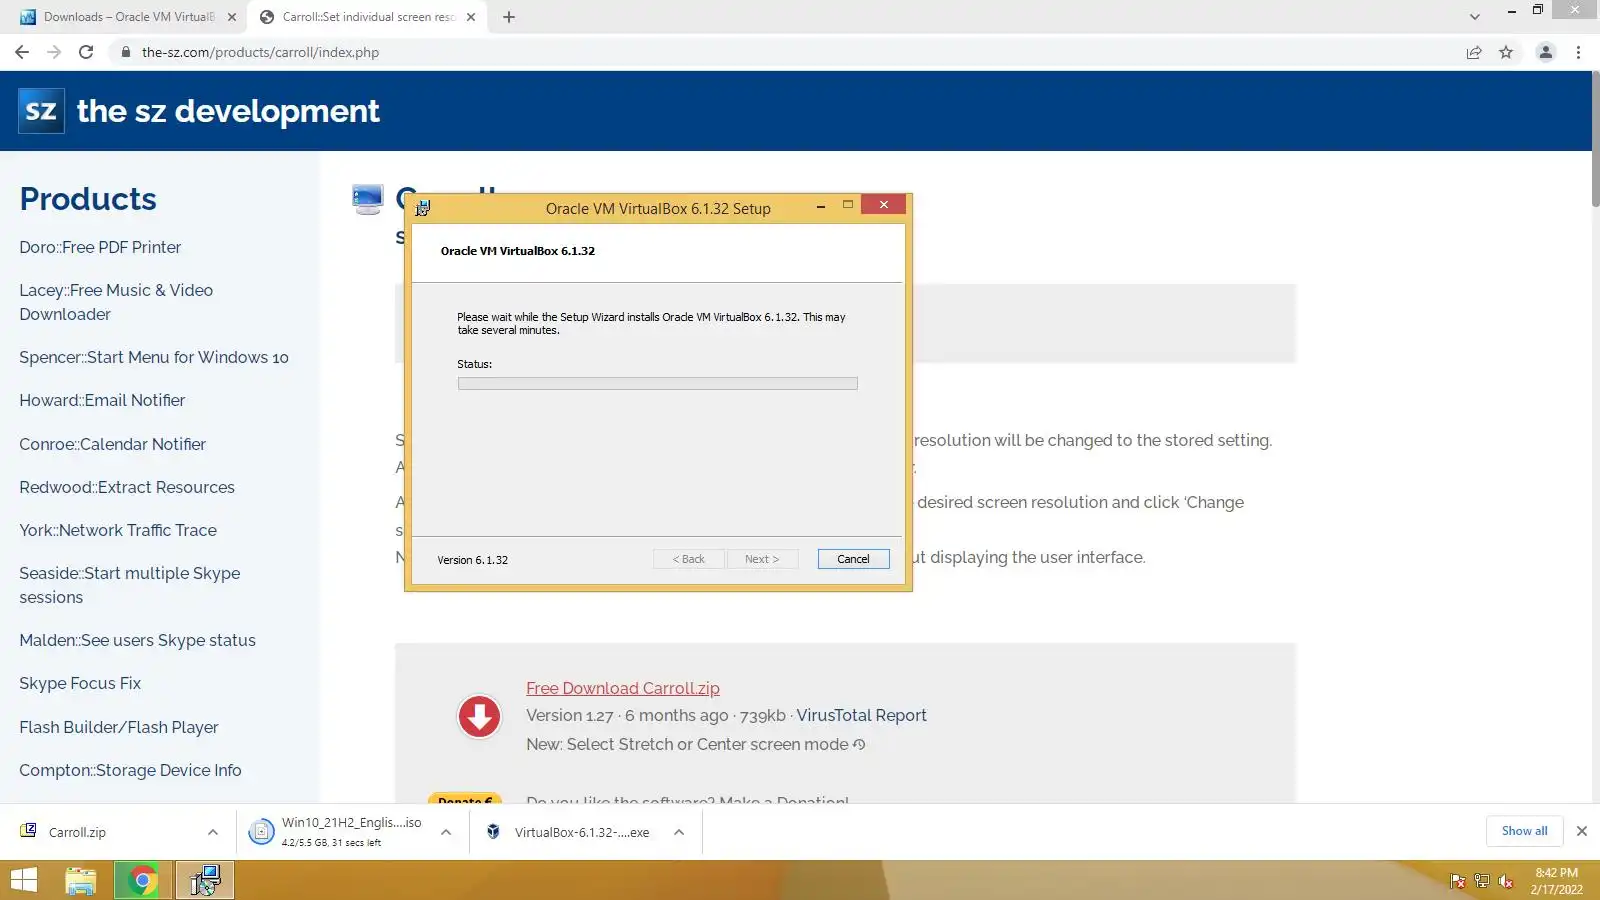Bookmark this page with star icon

coord(1506,52)
